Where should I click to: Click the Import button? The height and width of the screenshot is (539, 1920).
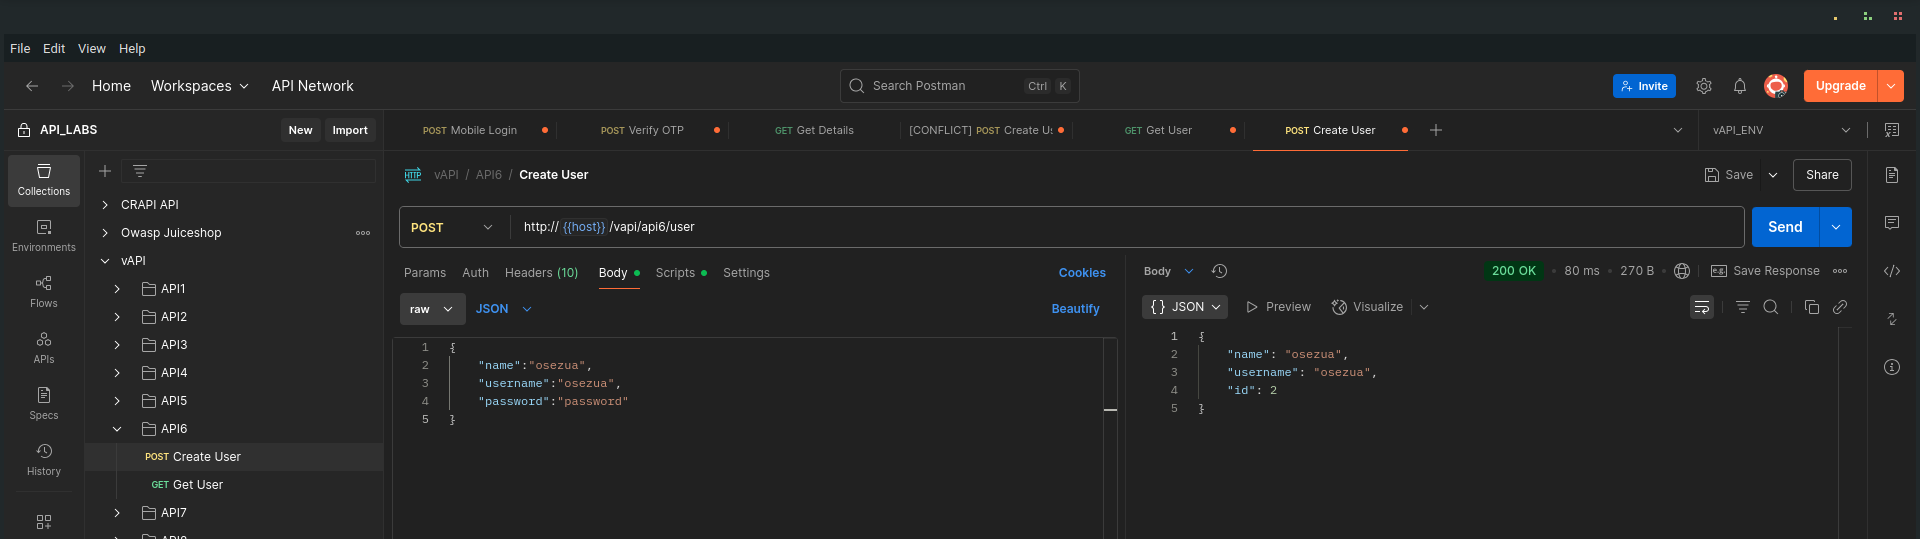(x=350, y=130)
